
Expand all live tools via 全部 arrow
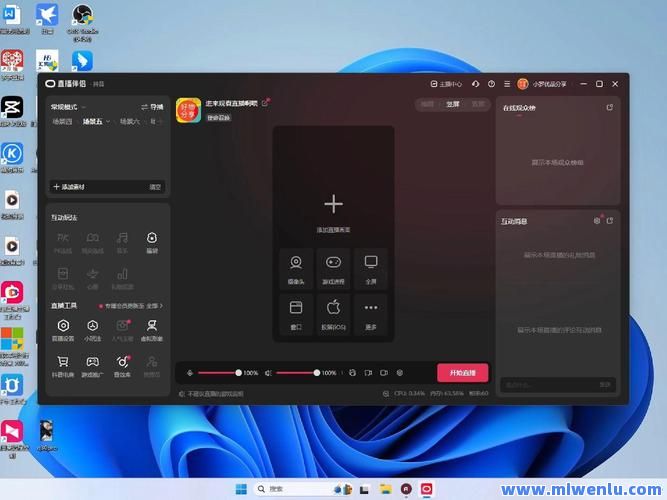click(x=154, y=306)
